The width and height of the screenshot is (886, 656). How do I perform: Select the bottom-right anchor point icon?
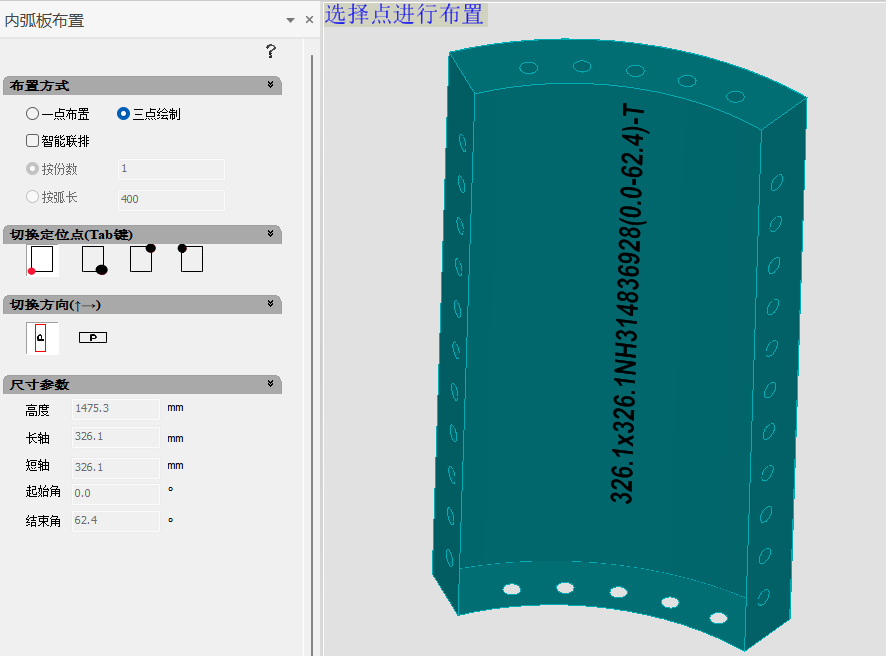tap(94, 260)
